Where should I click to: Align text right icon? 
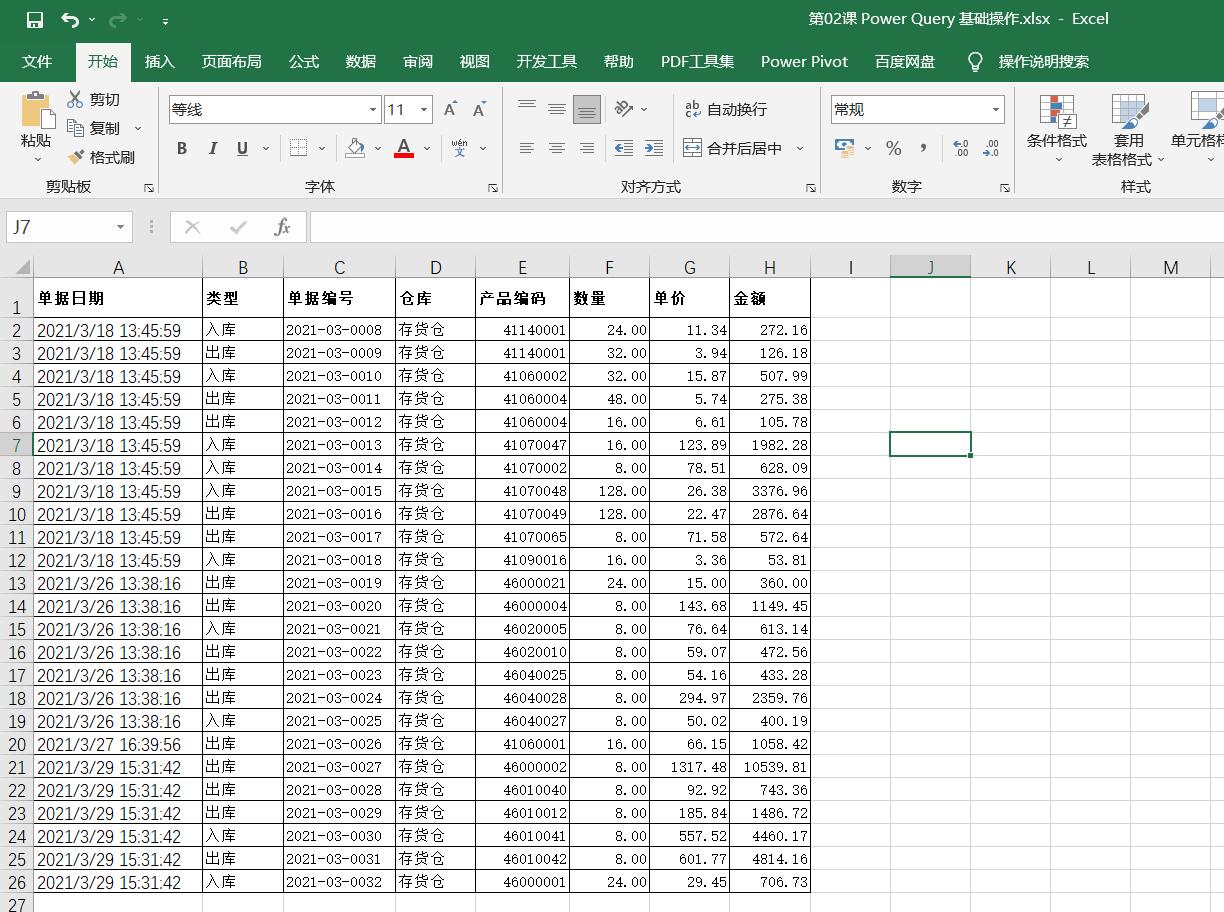[587, 148]
